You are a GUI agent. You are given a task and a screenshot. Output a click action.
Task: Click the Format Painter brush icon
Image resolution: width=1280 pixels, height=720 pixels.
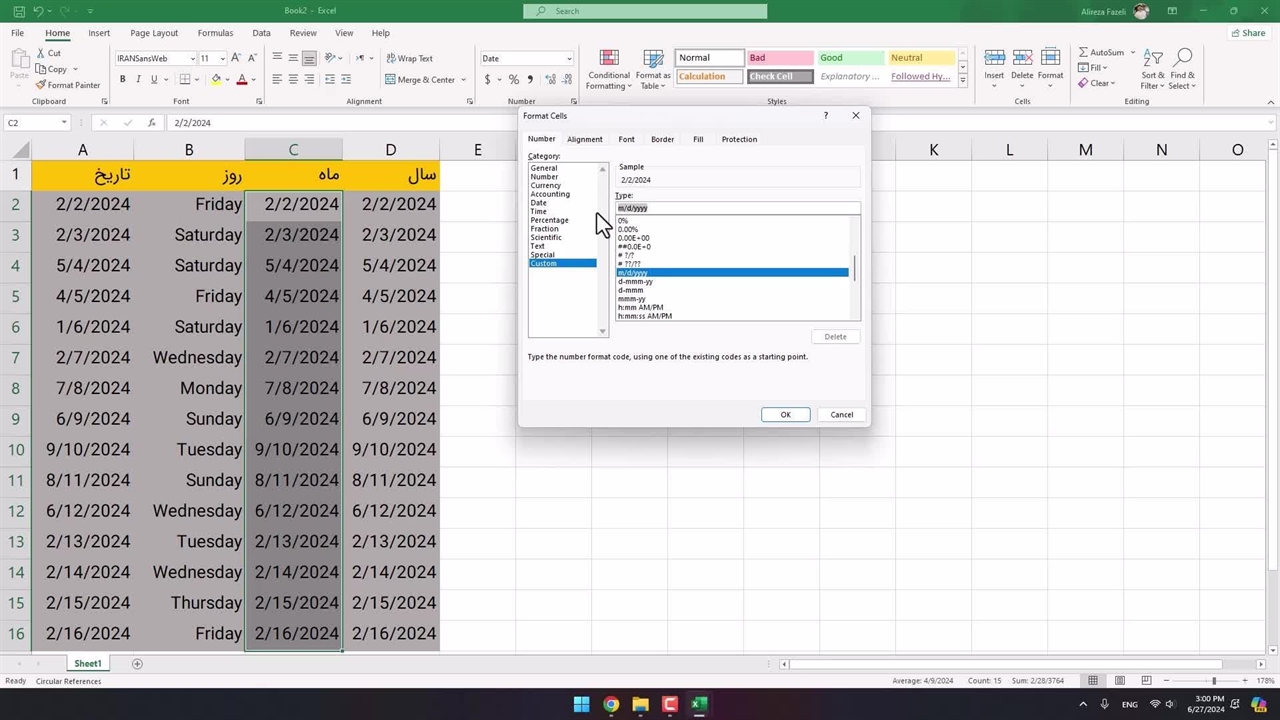(x=41, y=85)
